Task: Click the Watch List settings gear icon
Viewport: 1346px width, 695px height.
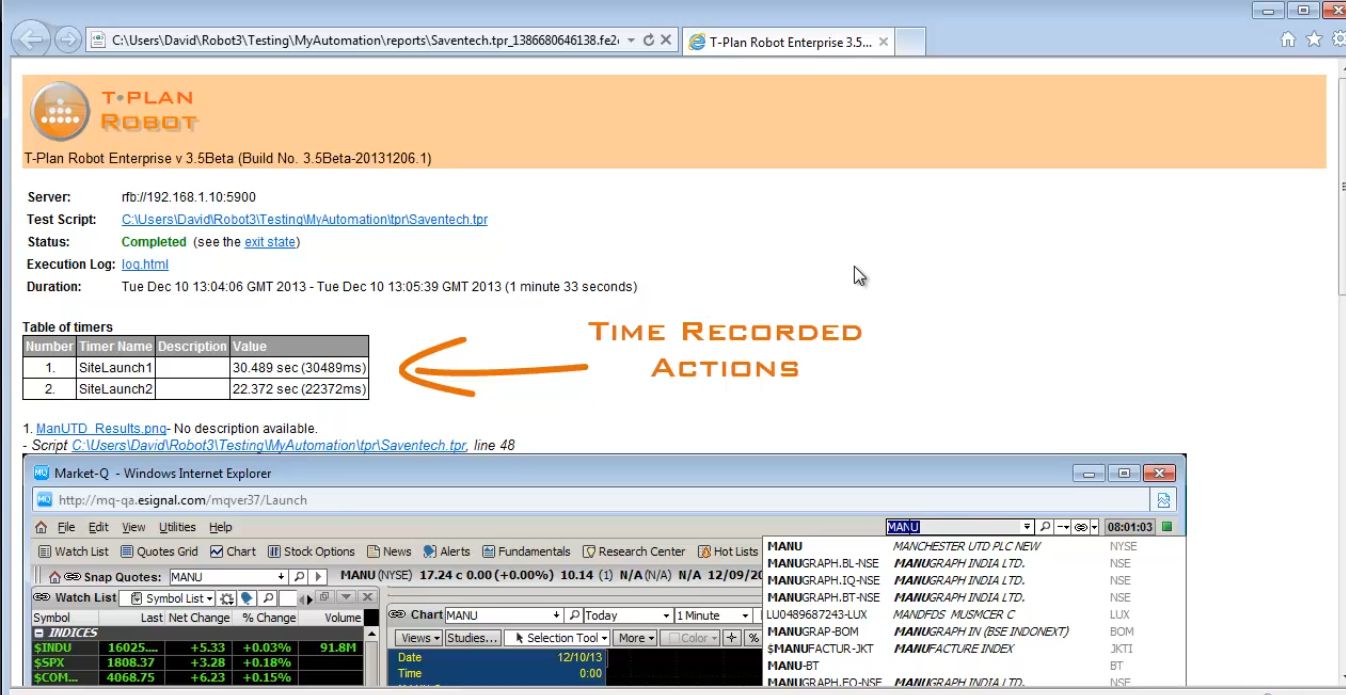Action: pyautogui.click(x=227, y=598)
